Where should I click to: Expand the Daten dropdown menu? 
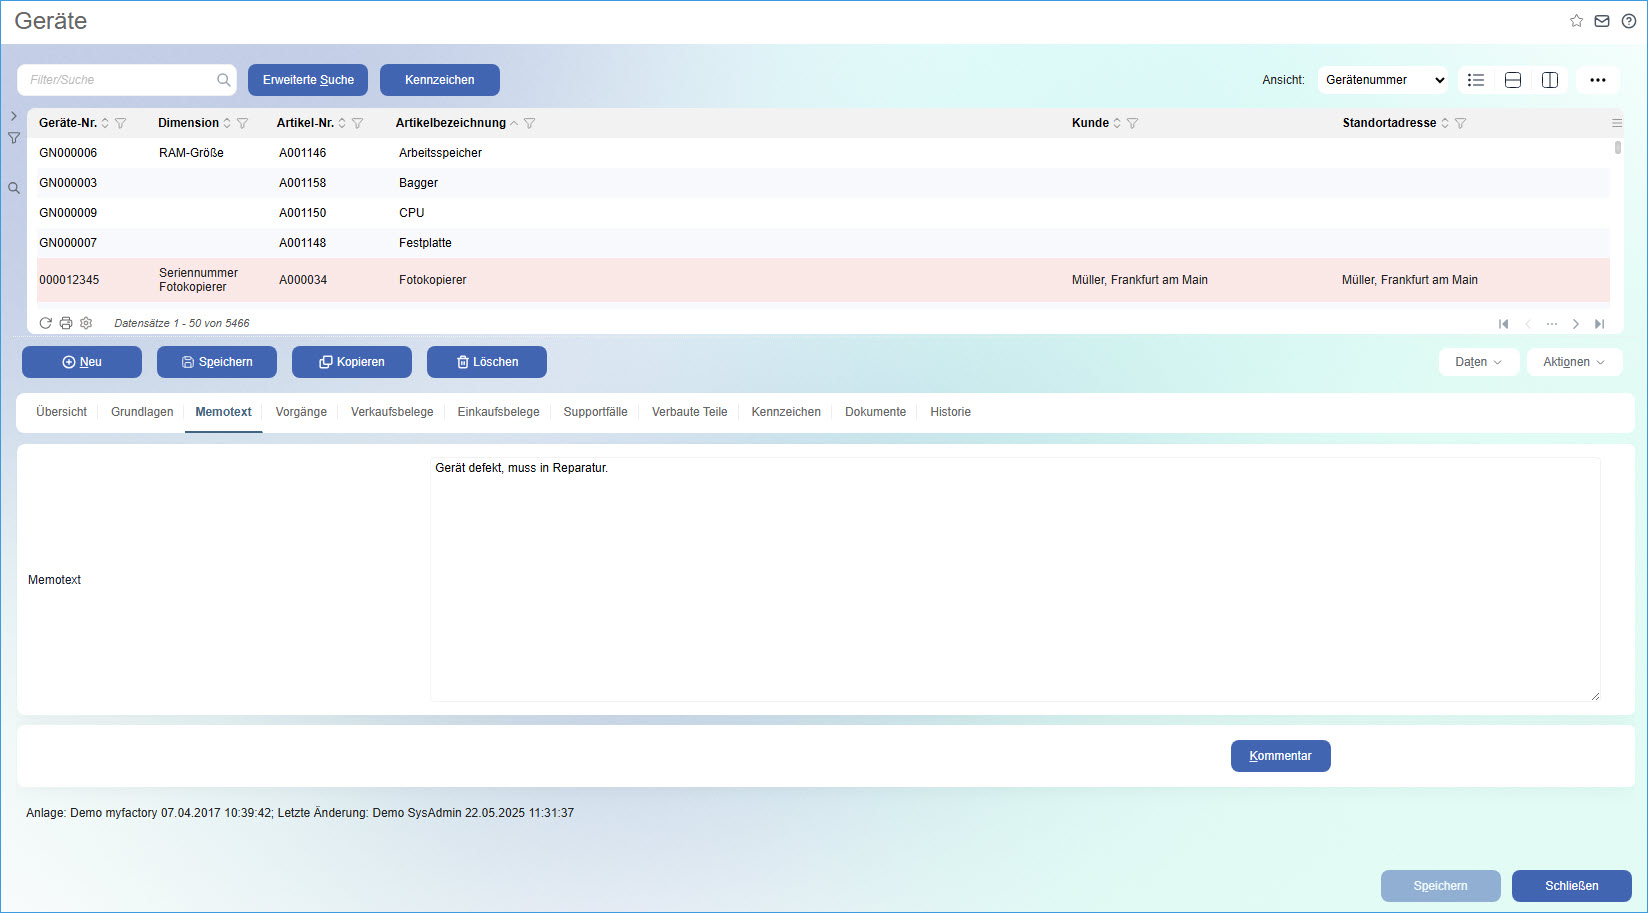coord(1478,362)
